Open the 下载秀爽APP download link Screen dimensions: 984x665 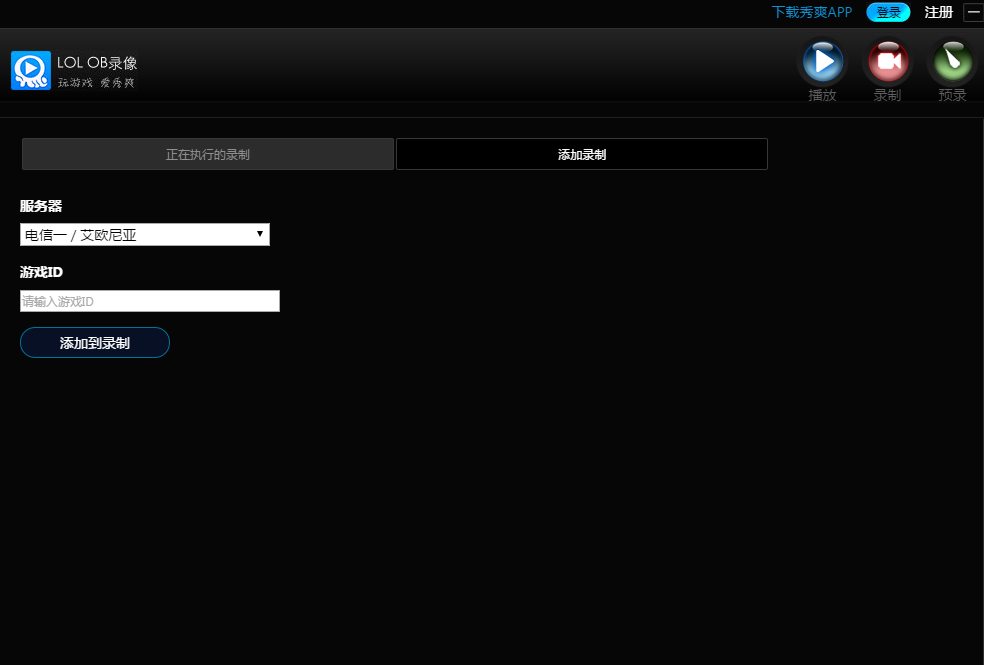pyautogui.click(x=811, y=12)
